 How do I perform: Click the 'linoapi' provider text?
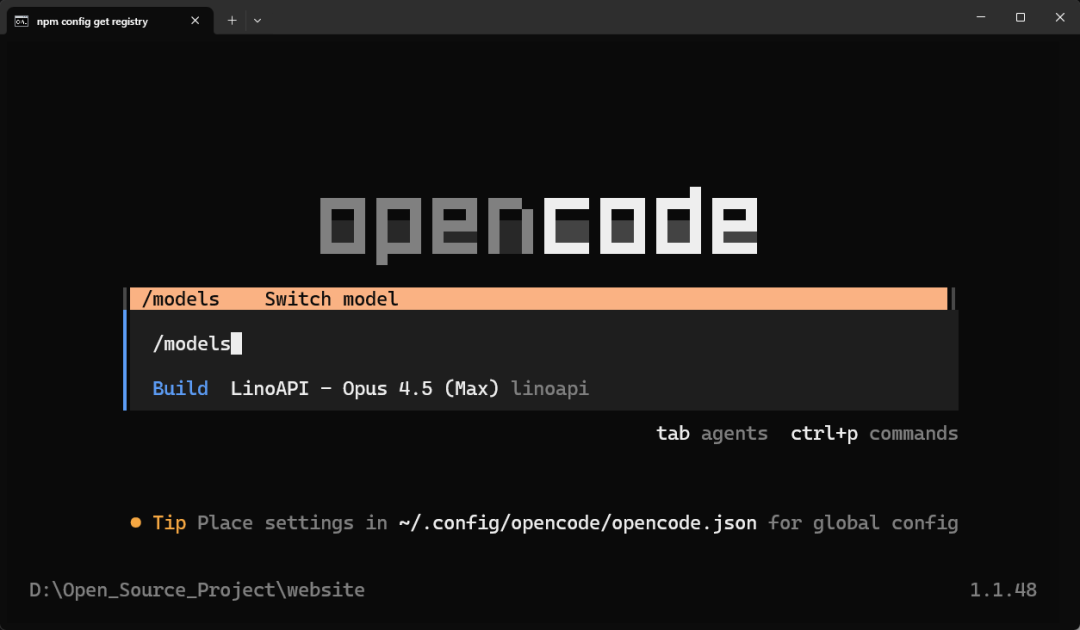point(550,388)
